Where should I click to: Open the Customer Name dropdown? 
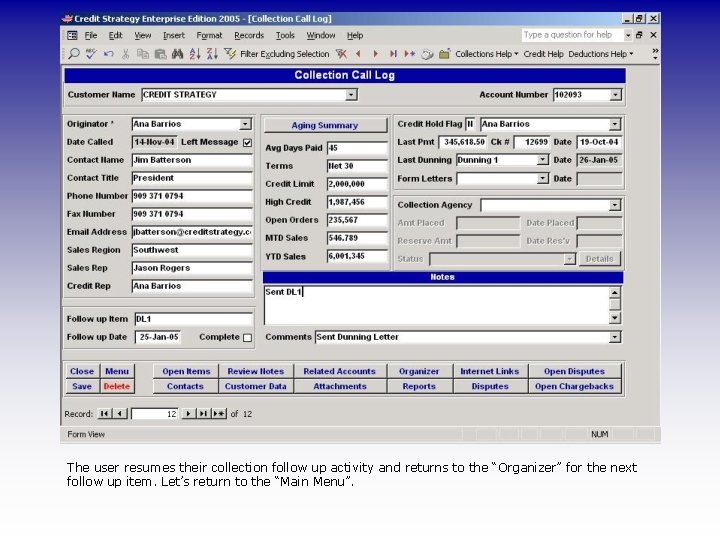351,95
